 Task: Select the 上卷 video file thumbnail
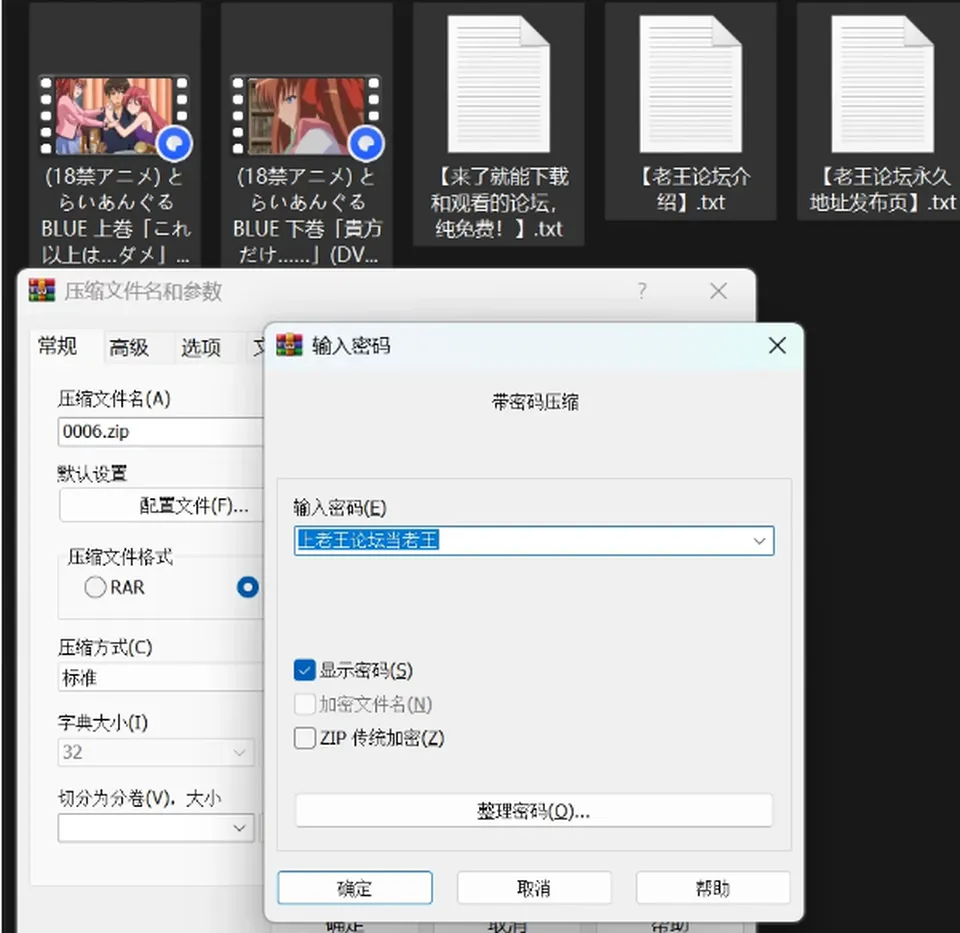(x=114, y=114)
